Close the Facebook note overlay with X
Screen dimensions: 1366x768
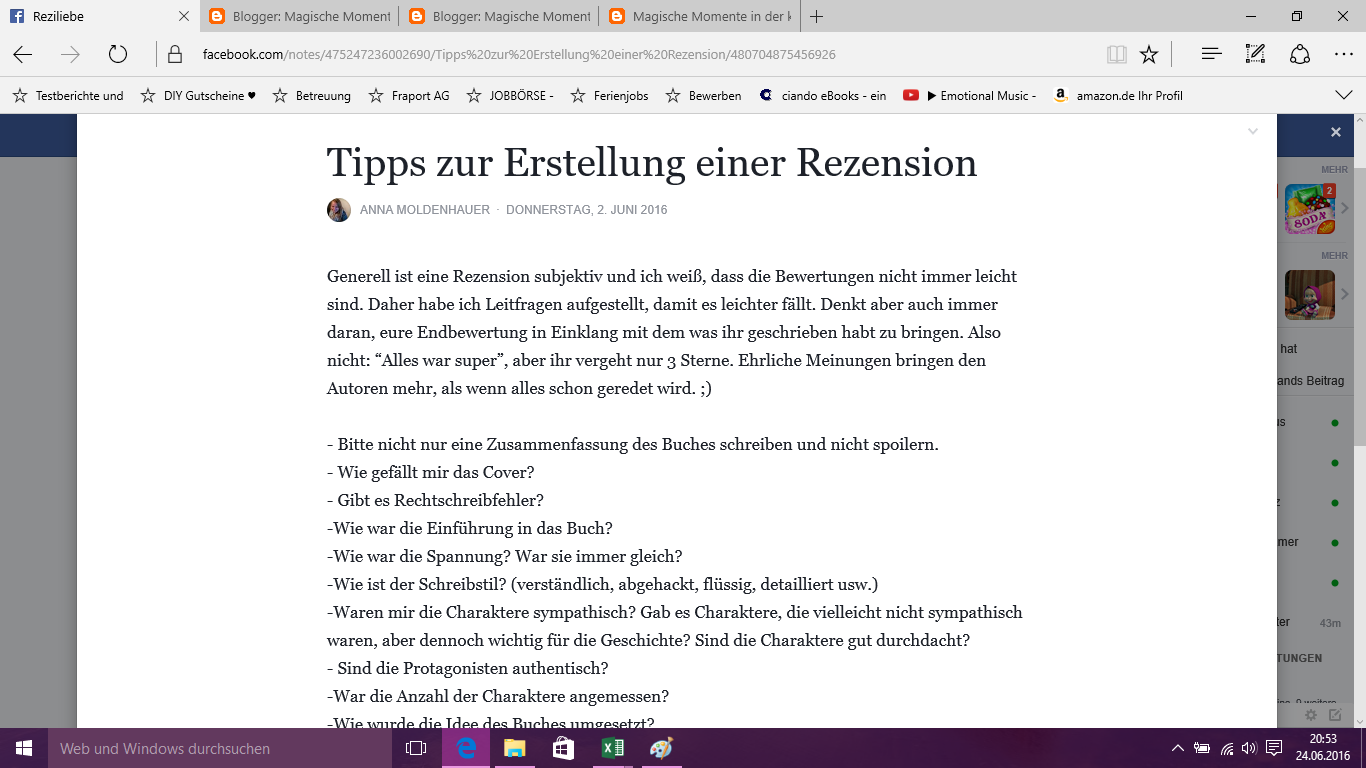(x=1335, y=132)
